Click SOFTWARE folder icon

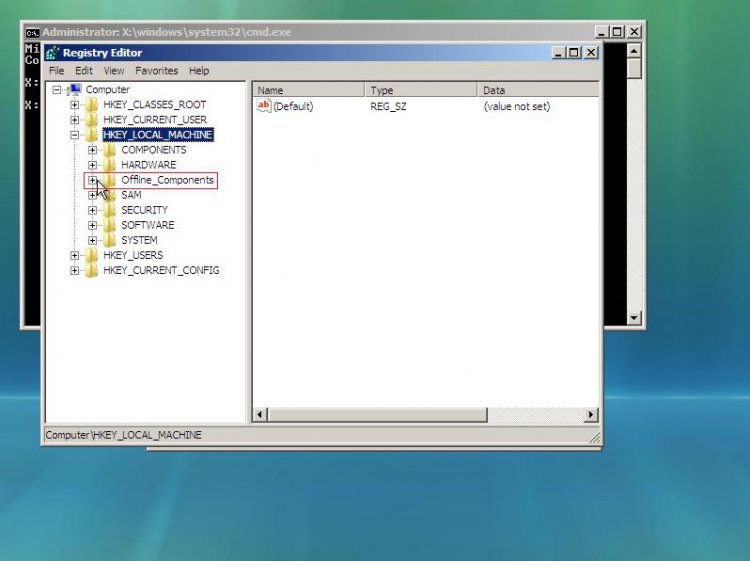tap(110, 225)
